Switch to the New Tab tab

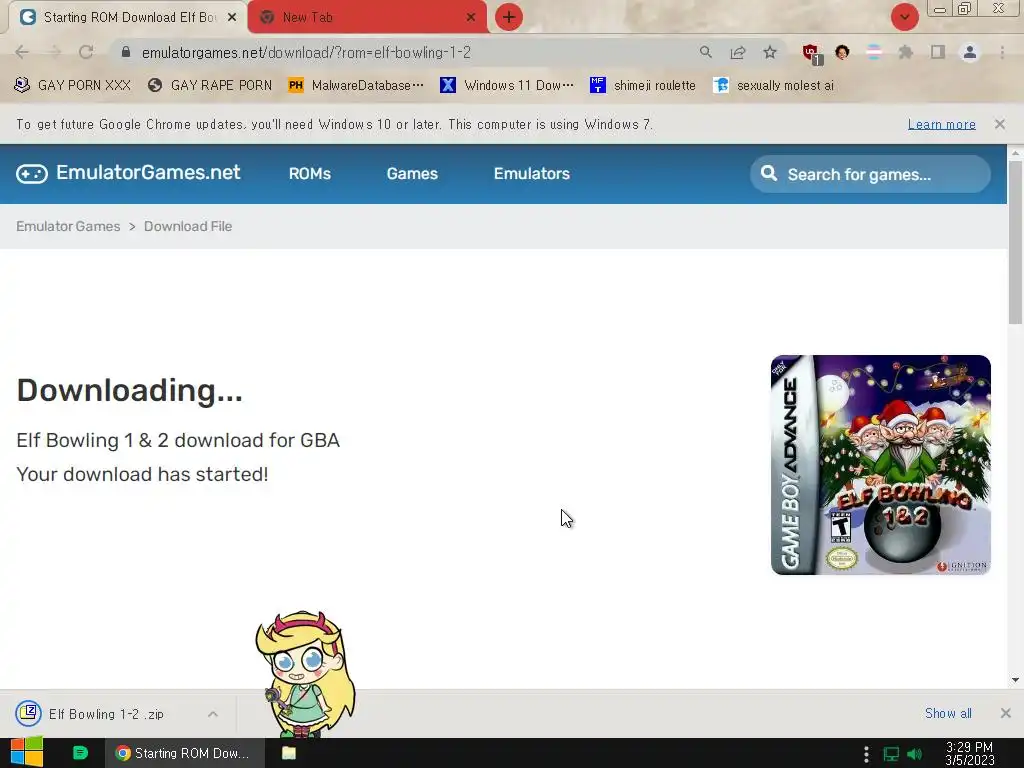coord(368,17)
